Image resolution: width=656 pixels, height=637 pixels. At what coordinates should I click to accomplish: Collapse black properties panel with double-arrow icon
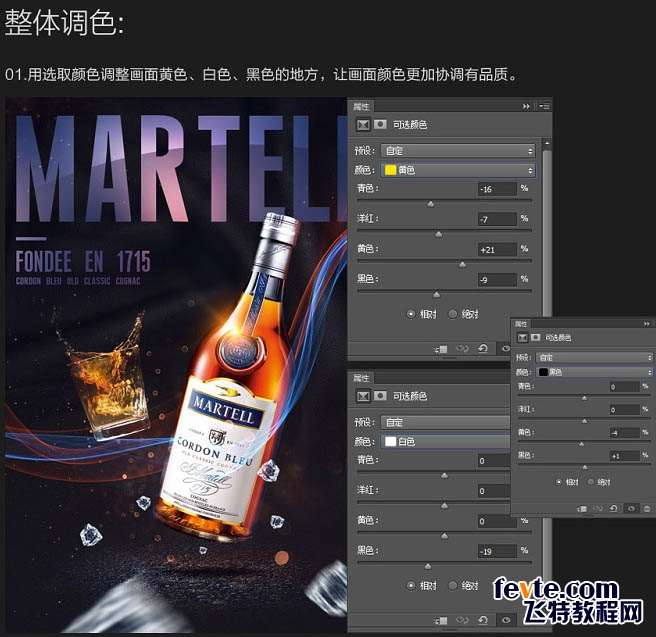coord(647,324)
